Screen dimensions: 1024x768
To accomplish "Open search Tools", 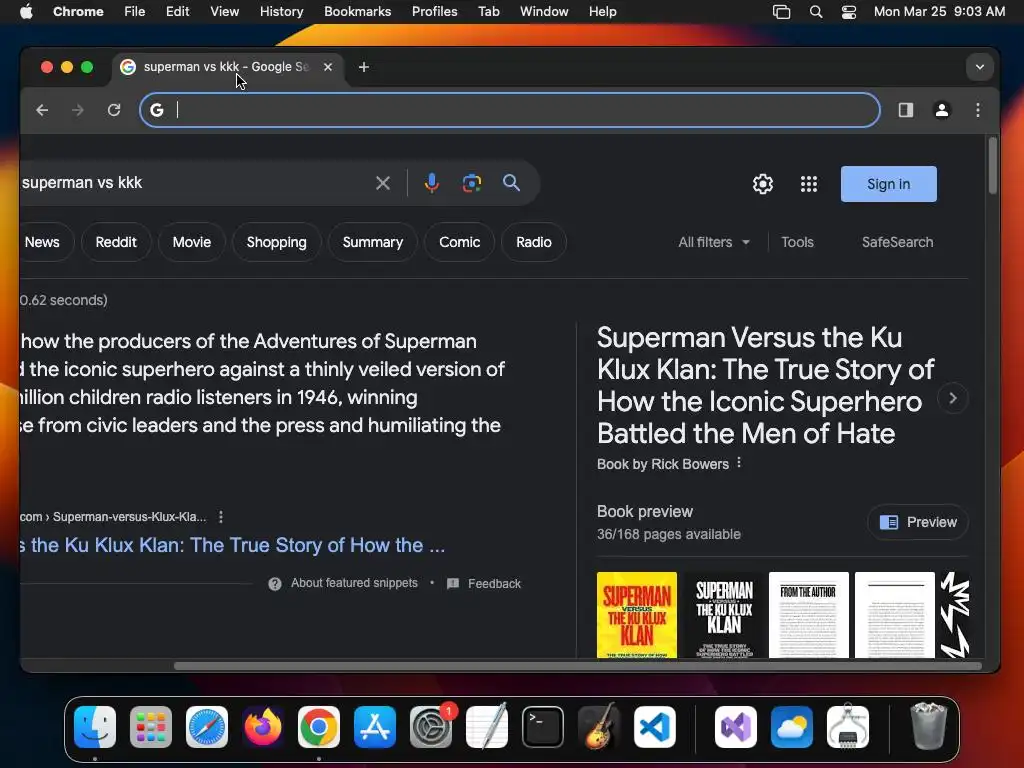I will (x=797, y=242).
